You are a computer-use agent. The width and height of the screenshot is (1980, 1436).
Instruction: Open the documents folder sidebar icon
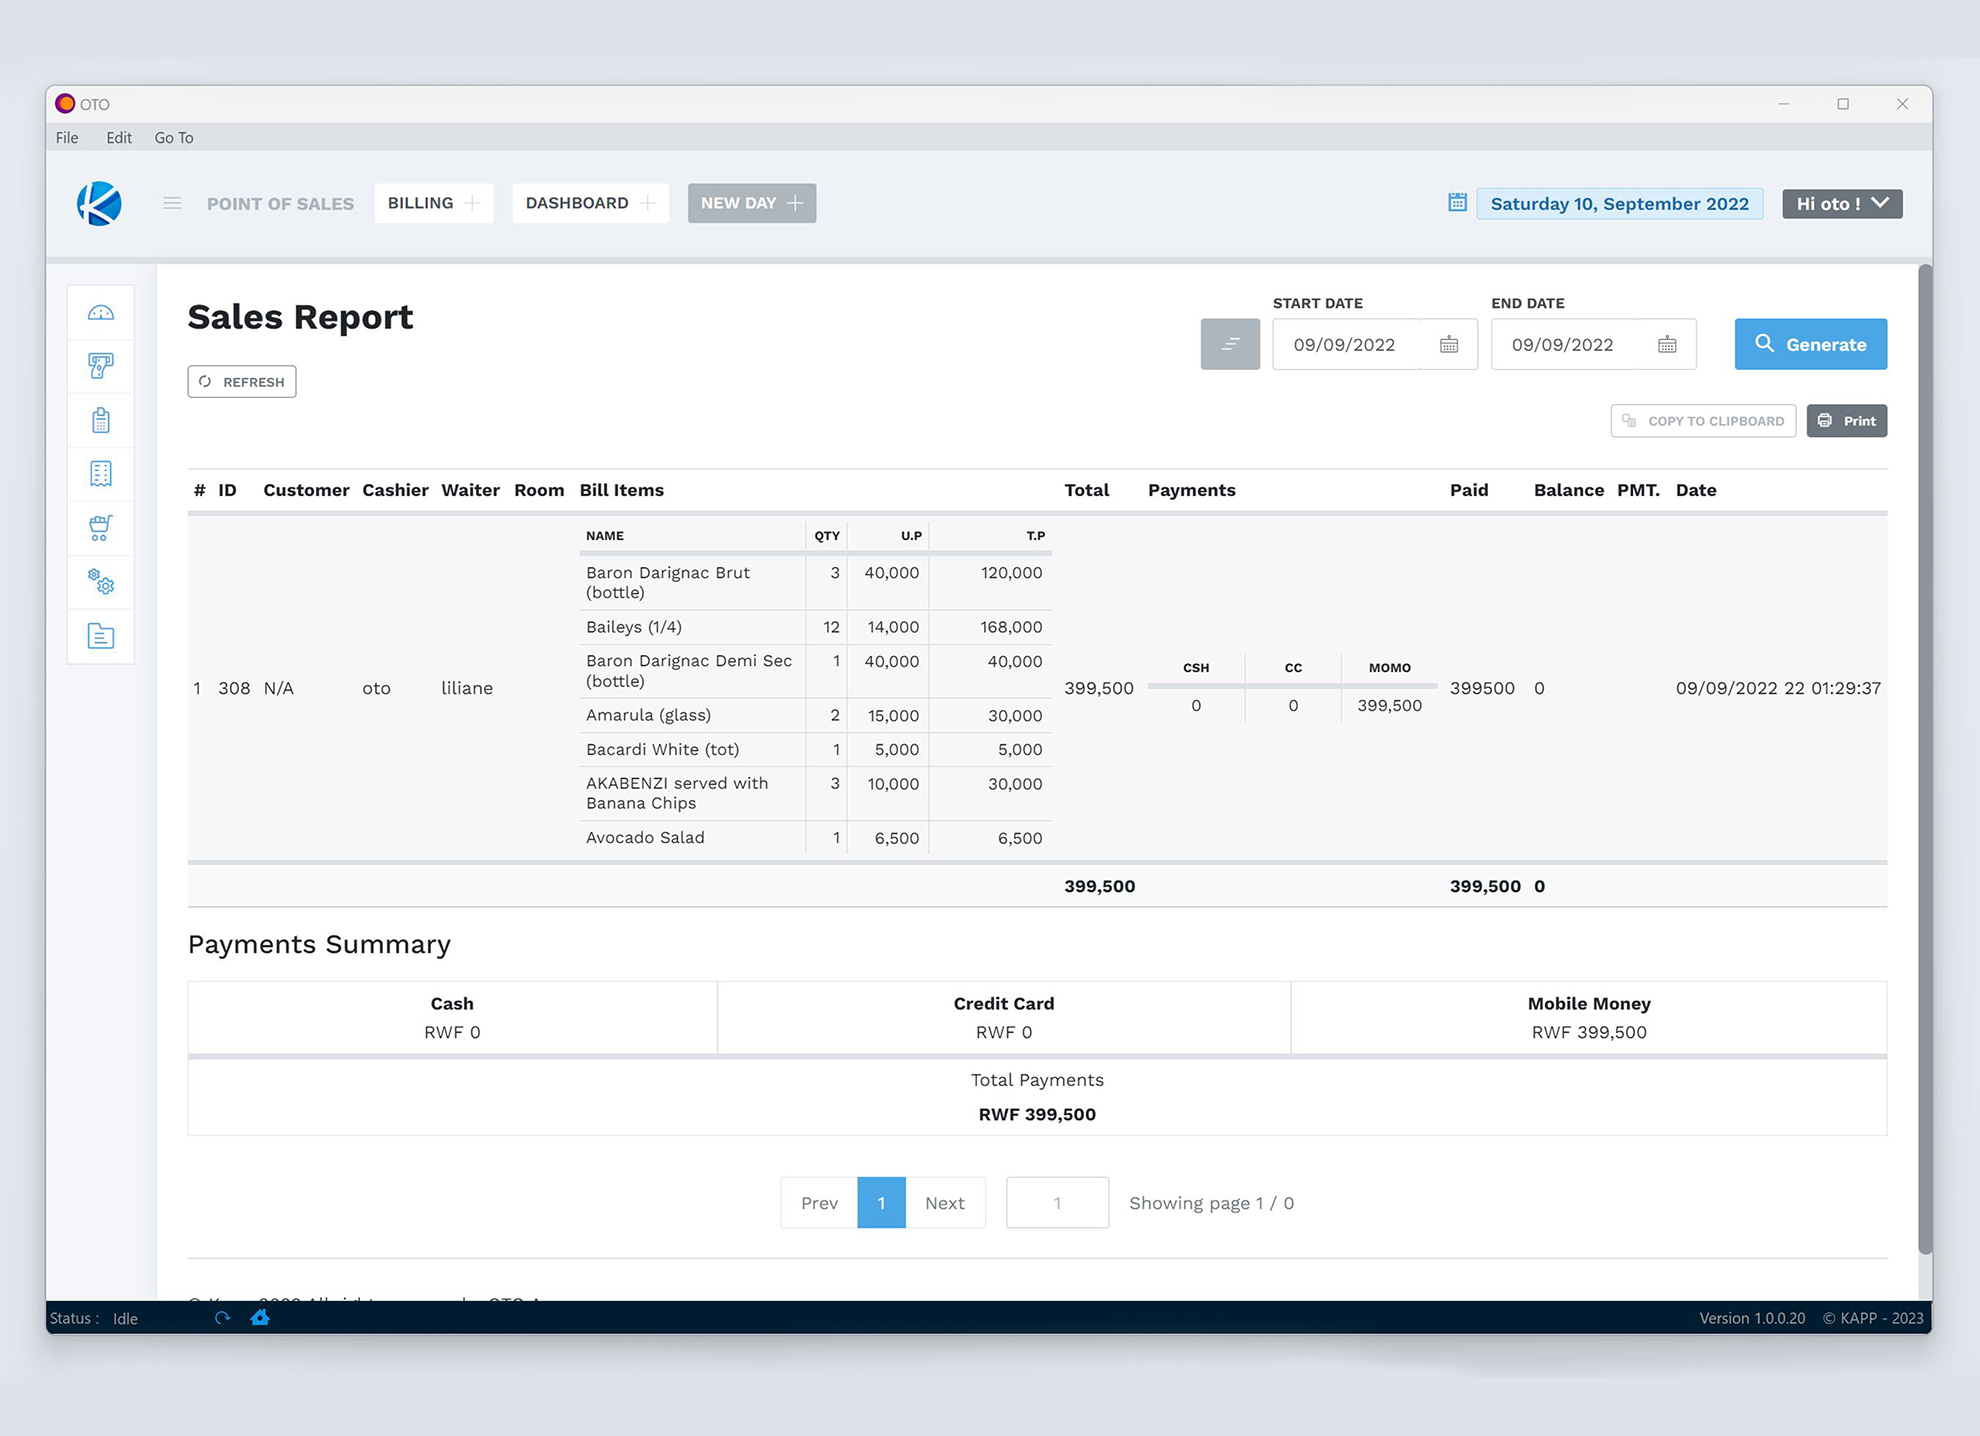coord(100,636)
